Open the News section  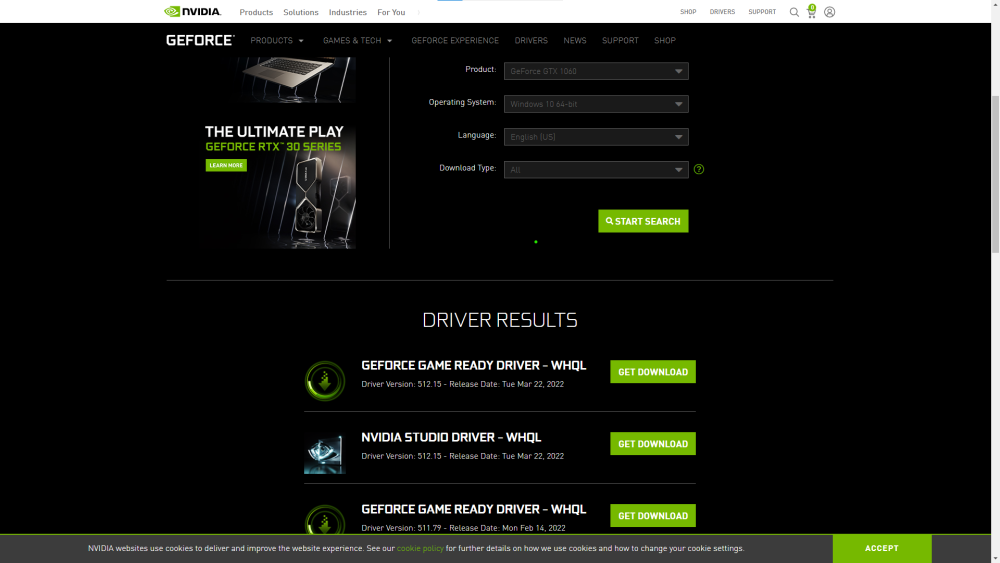point(575,40)
